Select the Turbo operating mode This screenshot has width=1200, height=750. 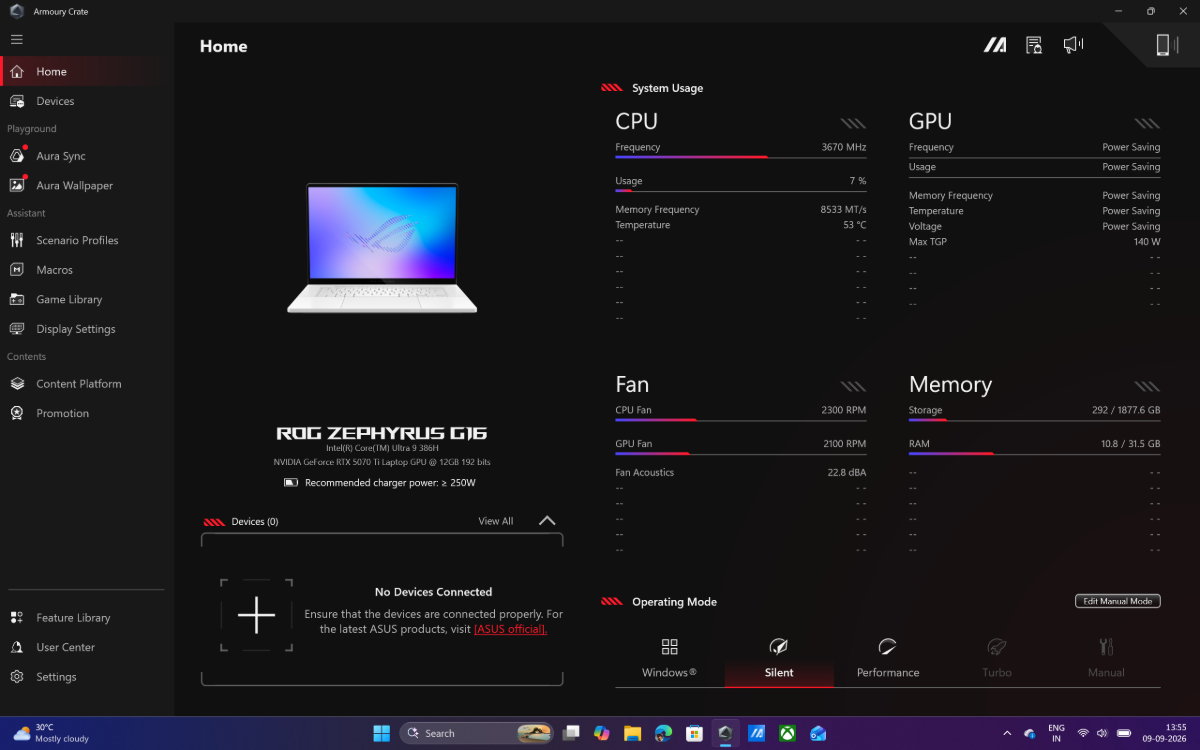[997, 659]
